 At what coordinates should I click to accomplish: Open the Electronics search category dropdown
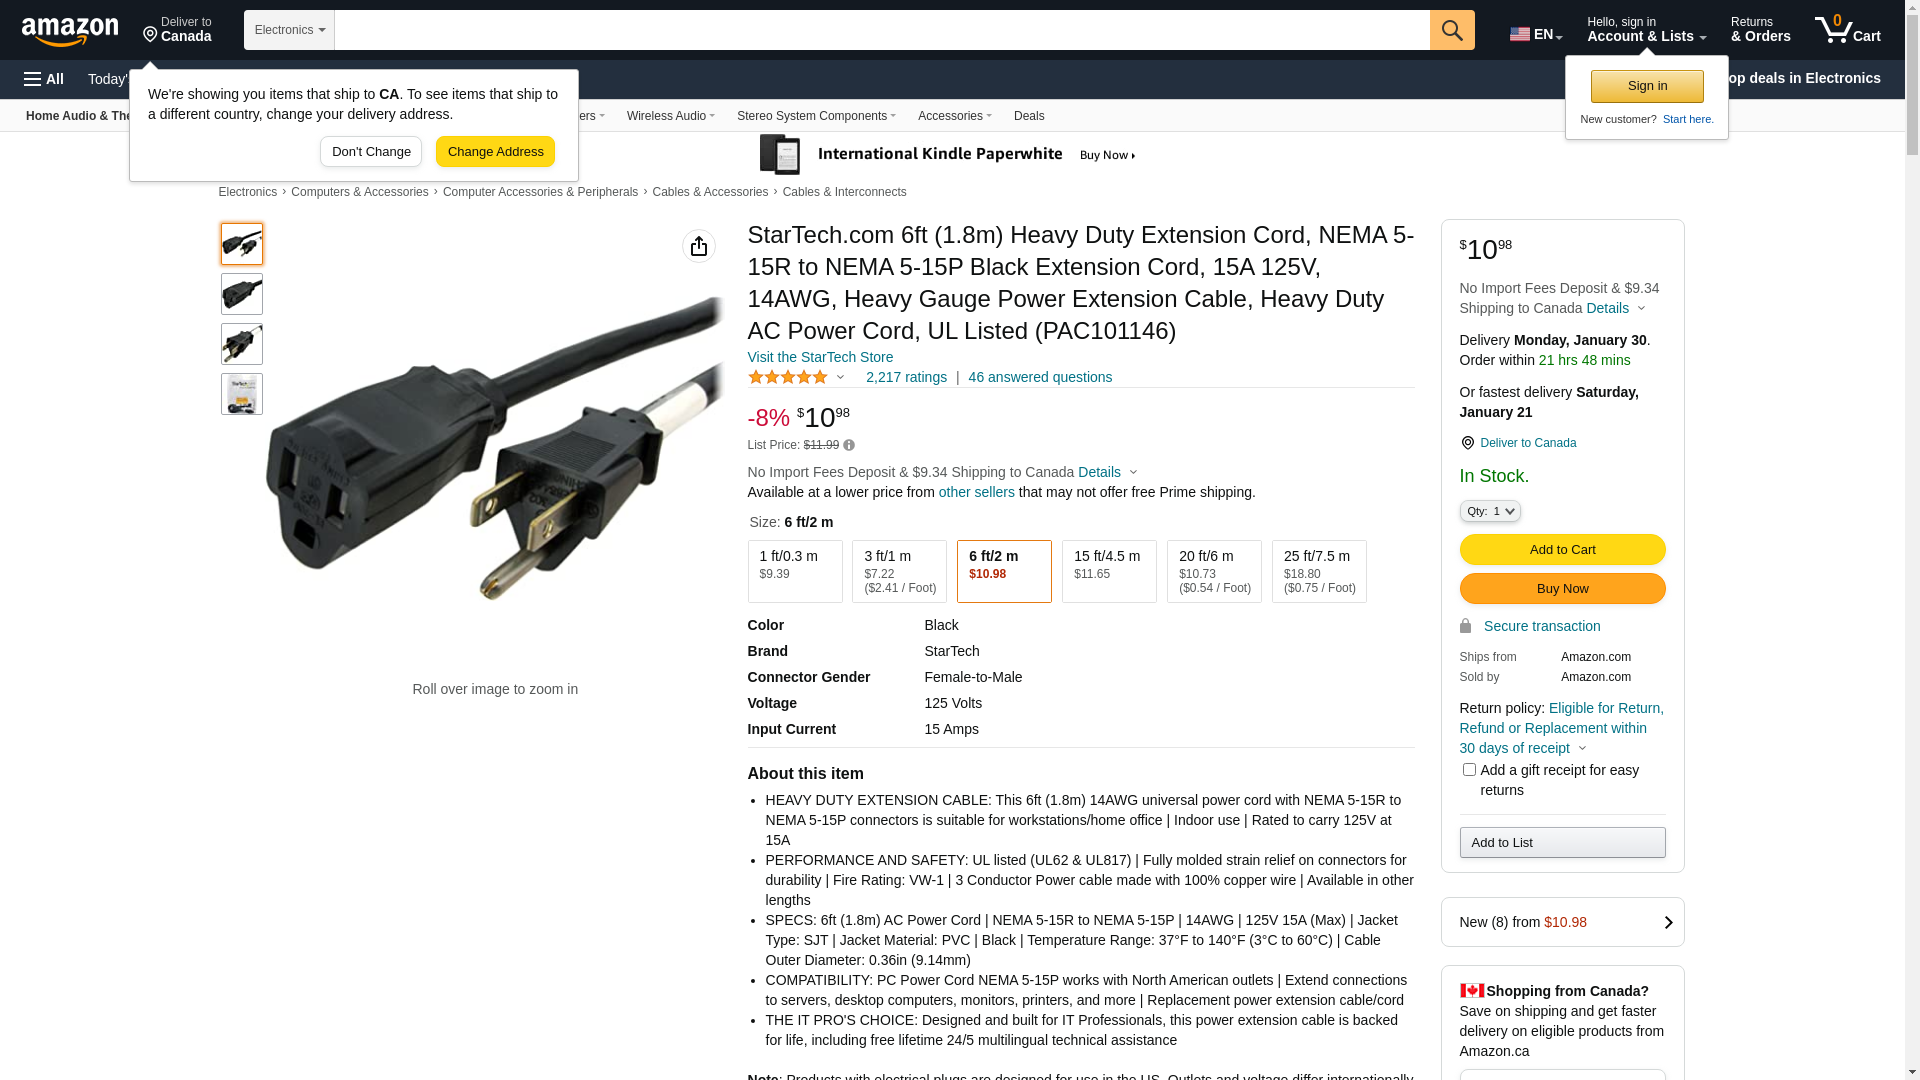tap(289, 30)
